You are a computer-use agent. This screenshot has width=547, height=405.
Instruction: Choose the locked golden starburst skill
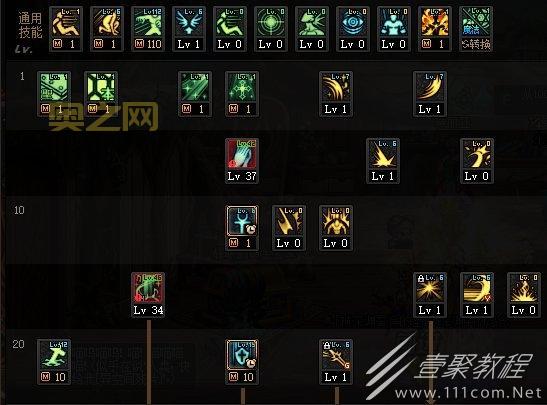click(430, 295)
